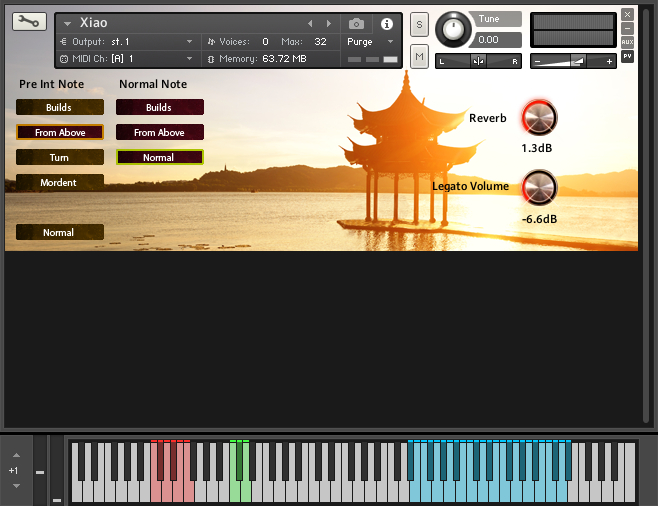The width and height of the screenshot is (658, 506).
Task: Open Xiao instrument name menu arrow
Action: 67,23
